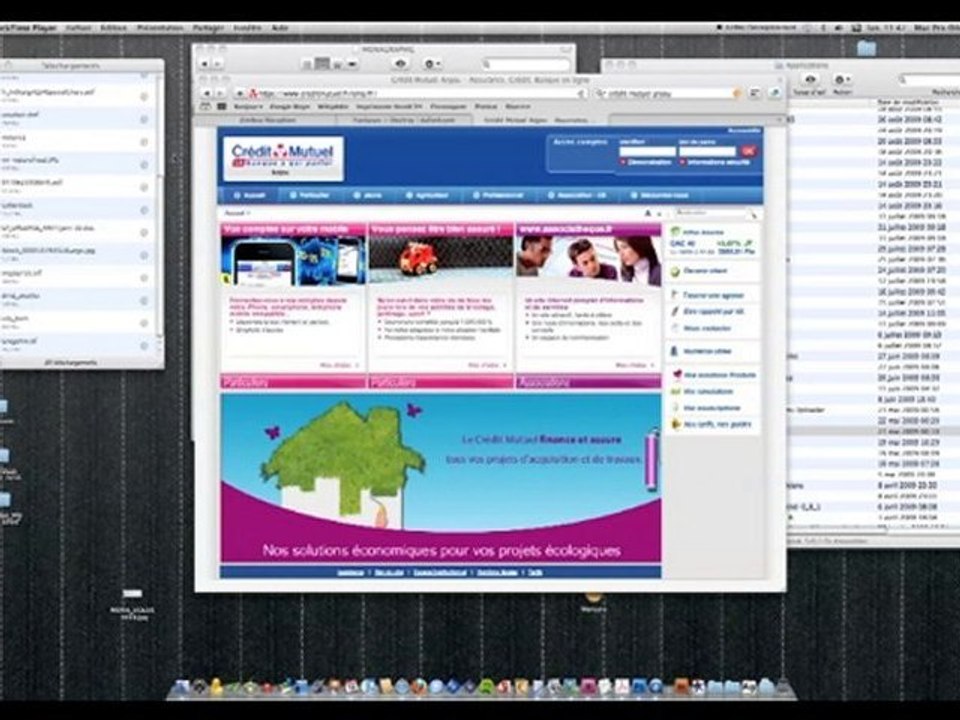
Task: Click the Safari address bar
Action: coord(415,94)
